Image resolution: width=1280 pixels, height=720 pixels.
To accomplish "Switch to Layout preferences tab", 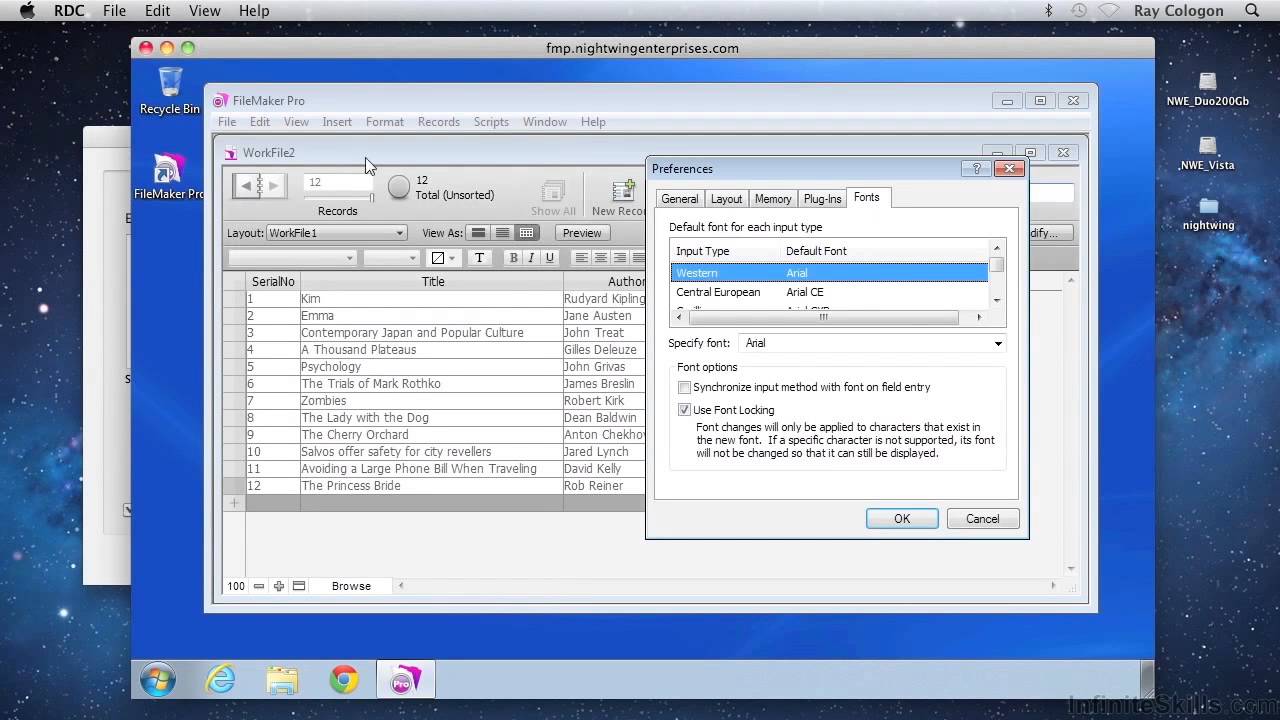I will tap(726, 199).
